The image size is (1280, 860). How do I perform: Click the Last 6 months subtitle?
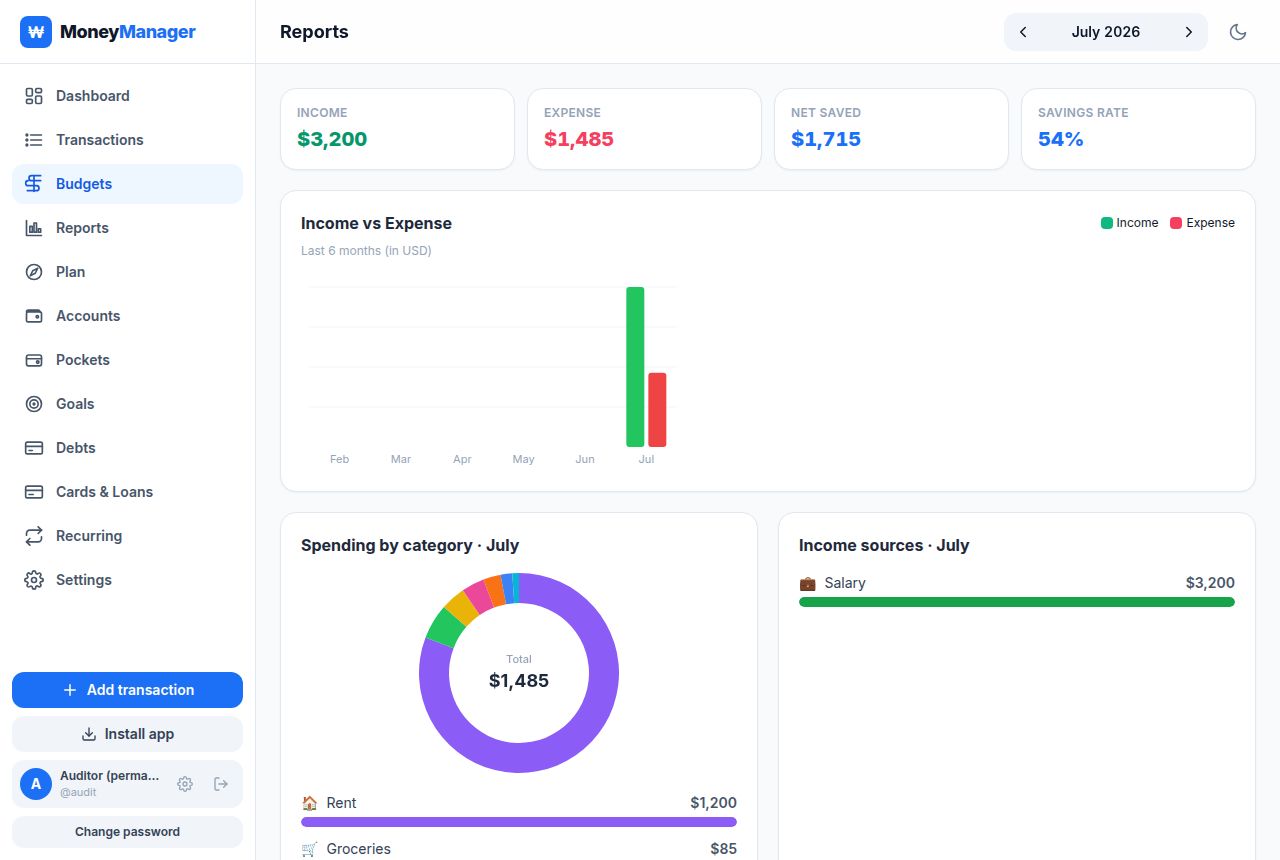click(x=366, y=251)
